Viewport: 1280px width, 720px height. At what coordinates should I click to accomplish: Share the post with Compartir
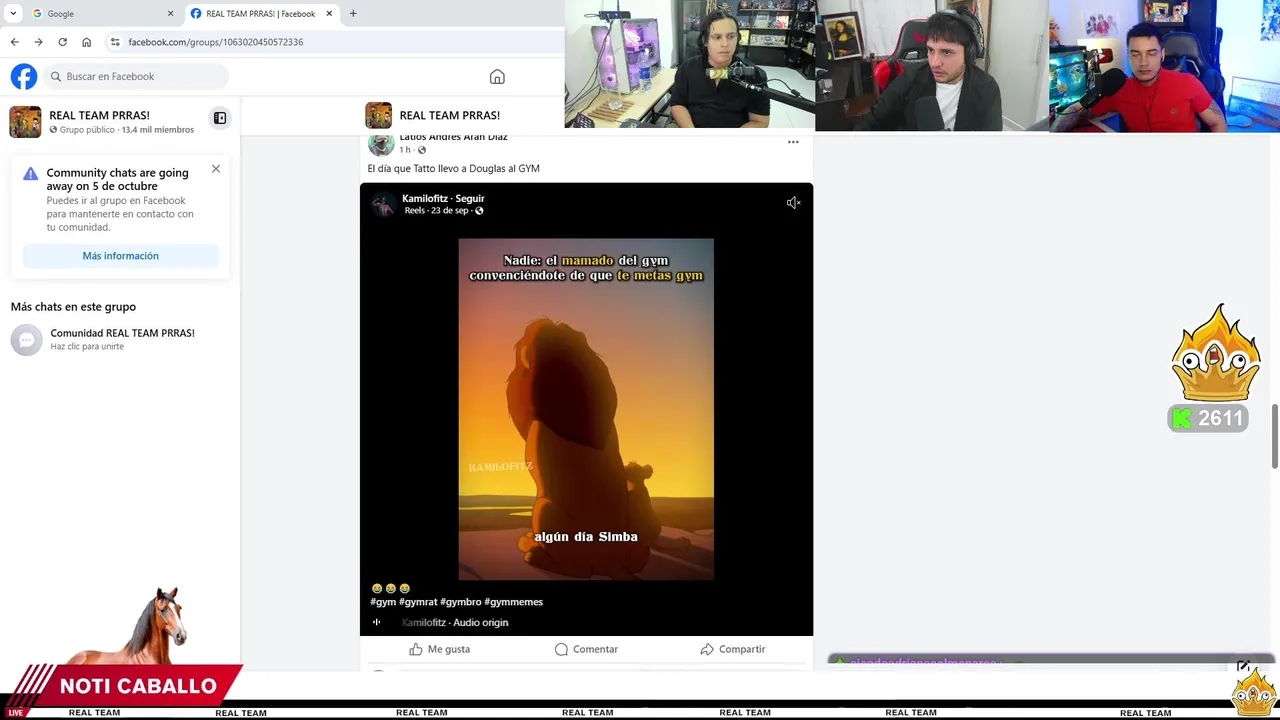[x=733, y=649]
